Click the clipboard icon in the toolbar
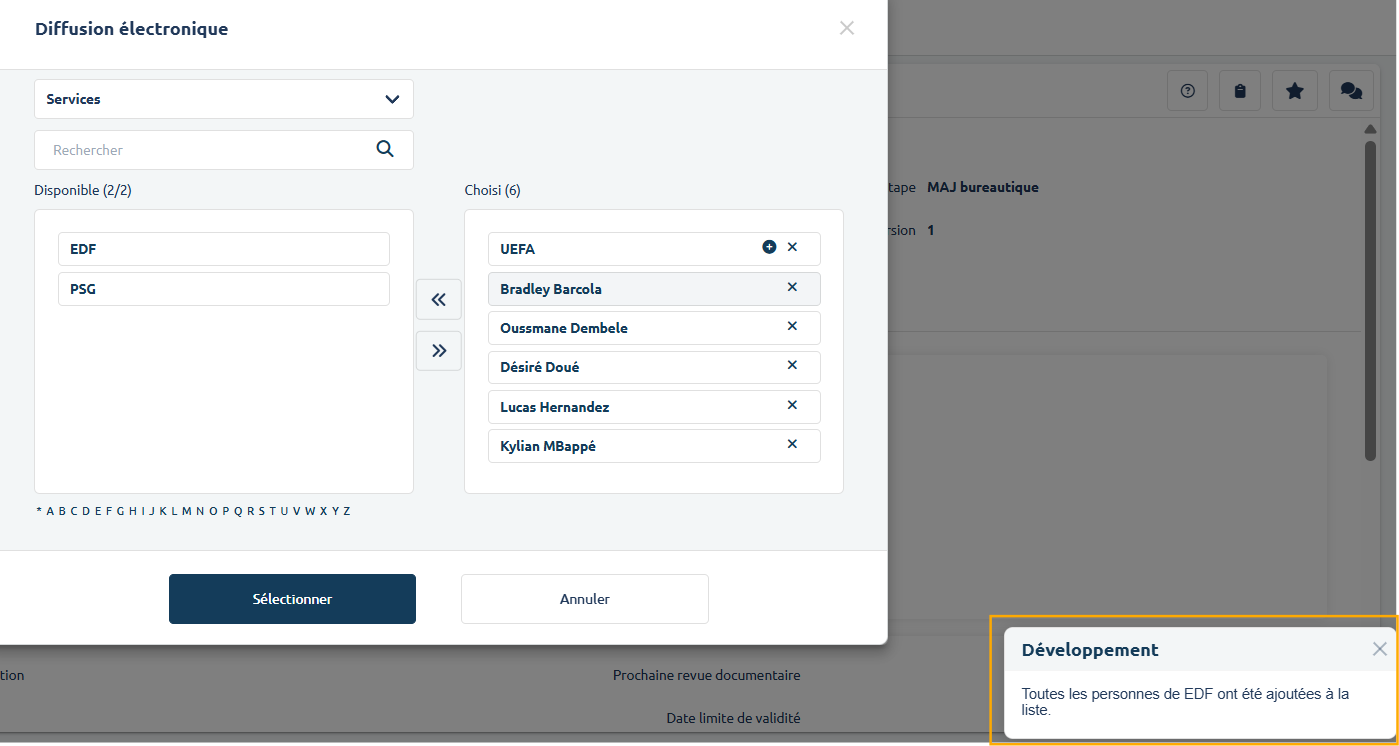This screenshot has width=1399, height=746. click(x=1240, y=91)
